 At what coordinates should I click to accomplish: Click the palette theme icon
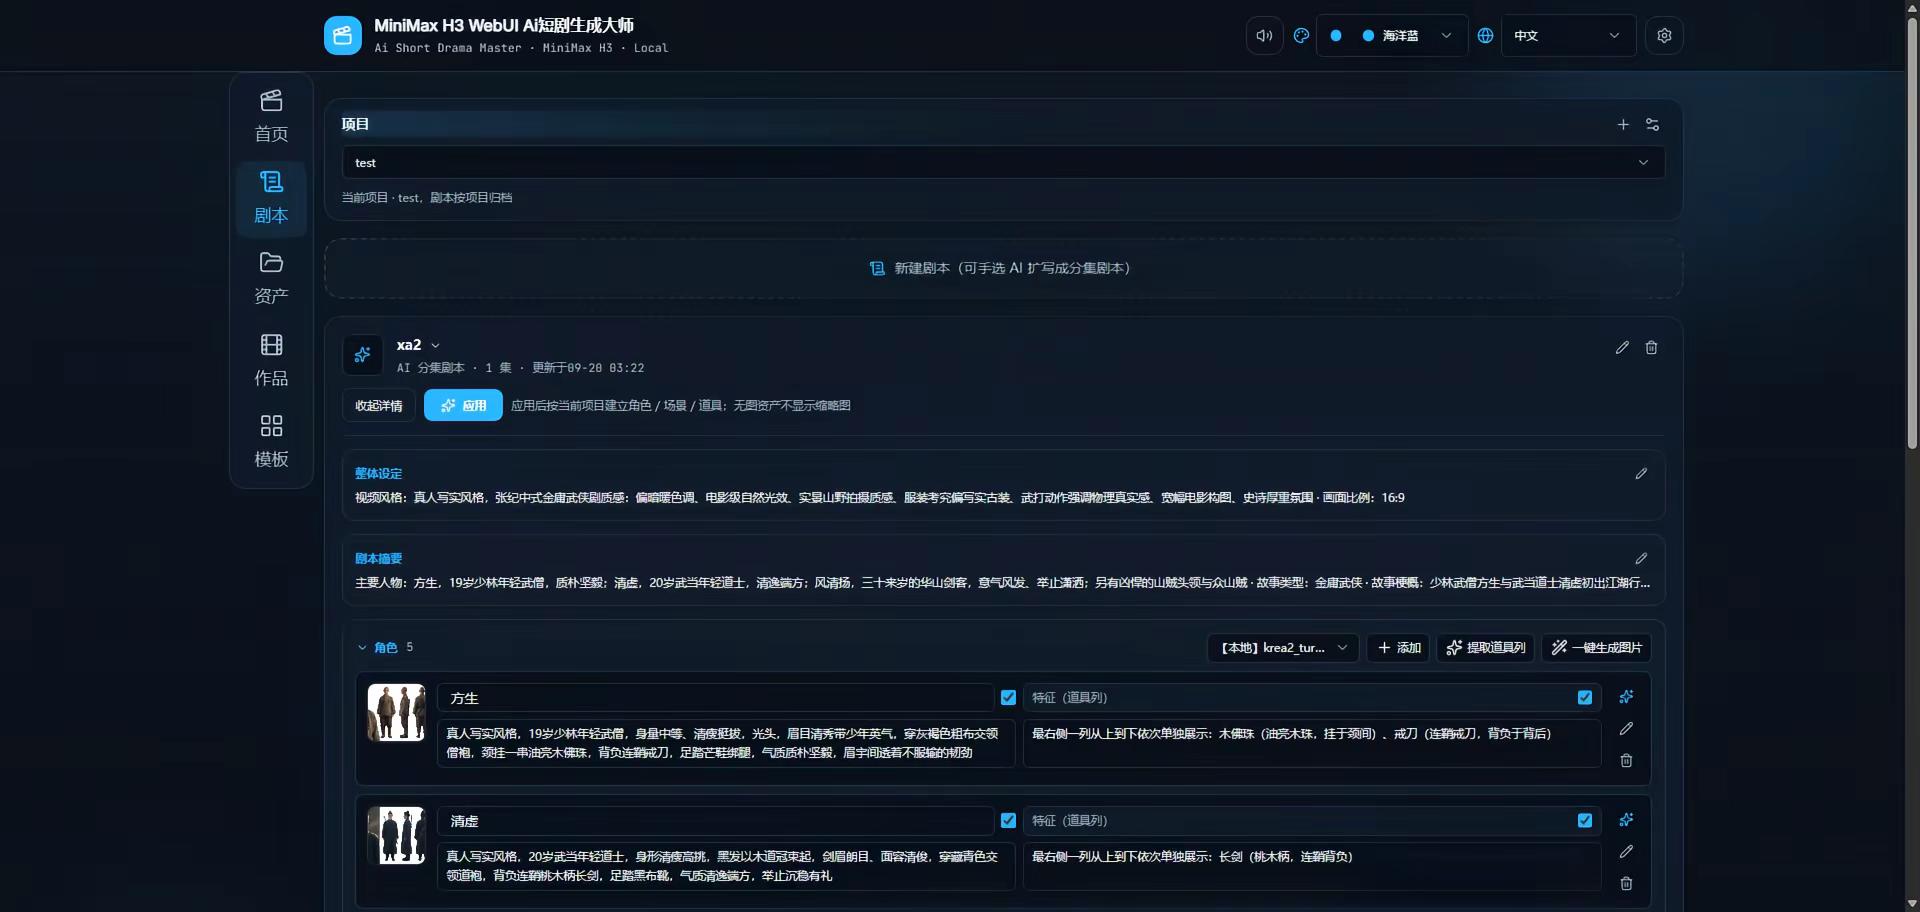click(1301, 36)
